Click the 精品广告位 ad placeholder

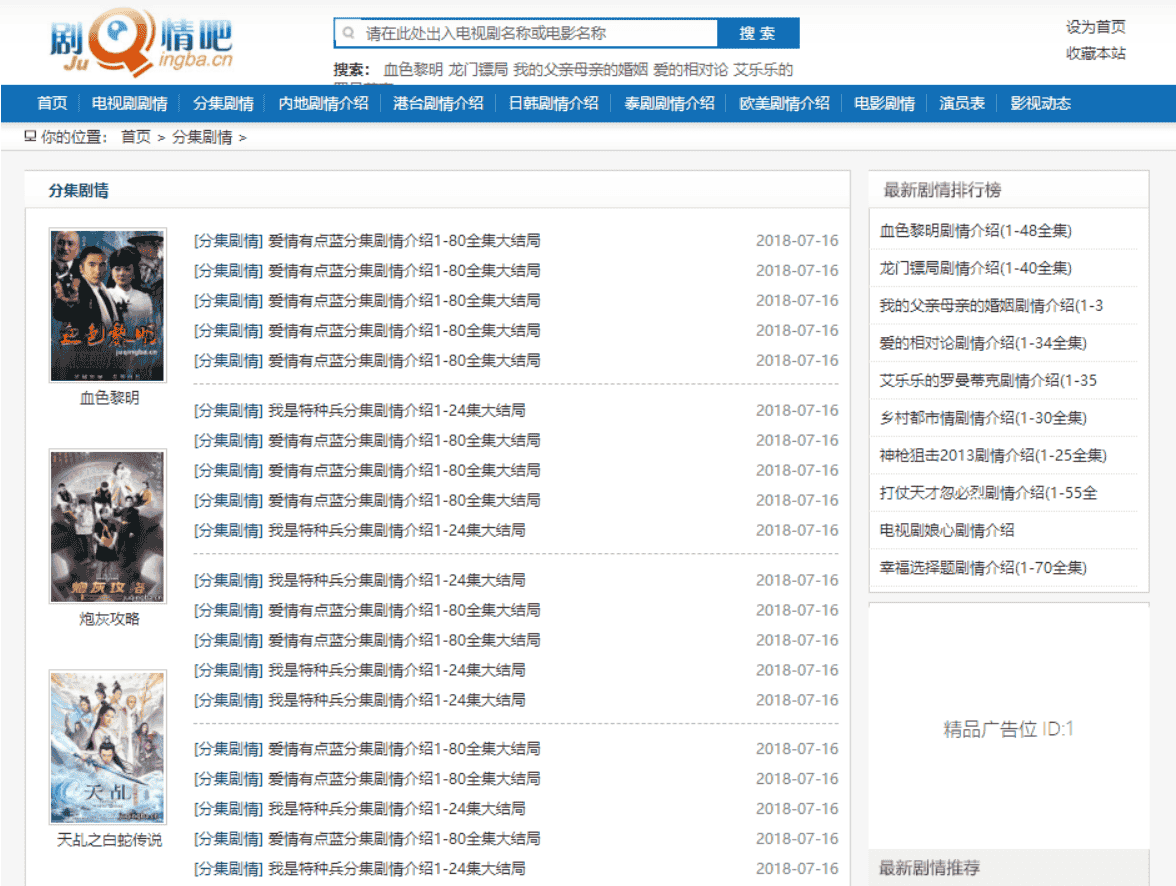click(x=1008, y=729)
